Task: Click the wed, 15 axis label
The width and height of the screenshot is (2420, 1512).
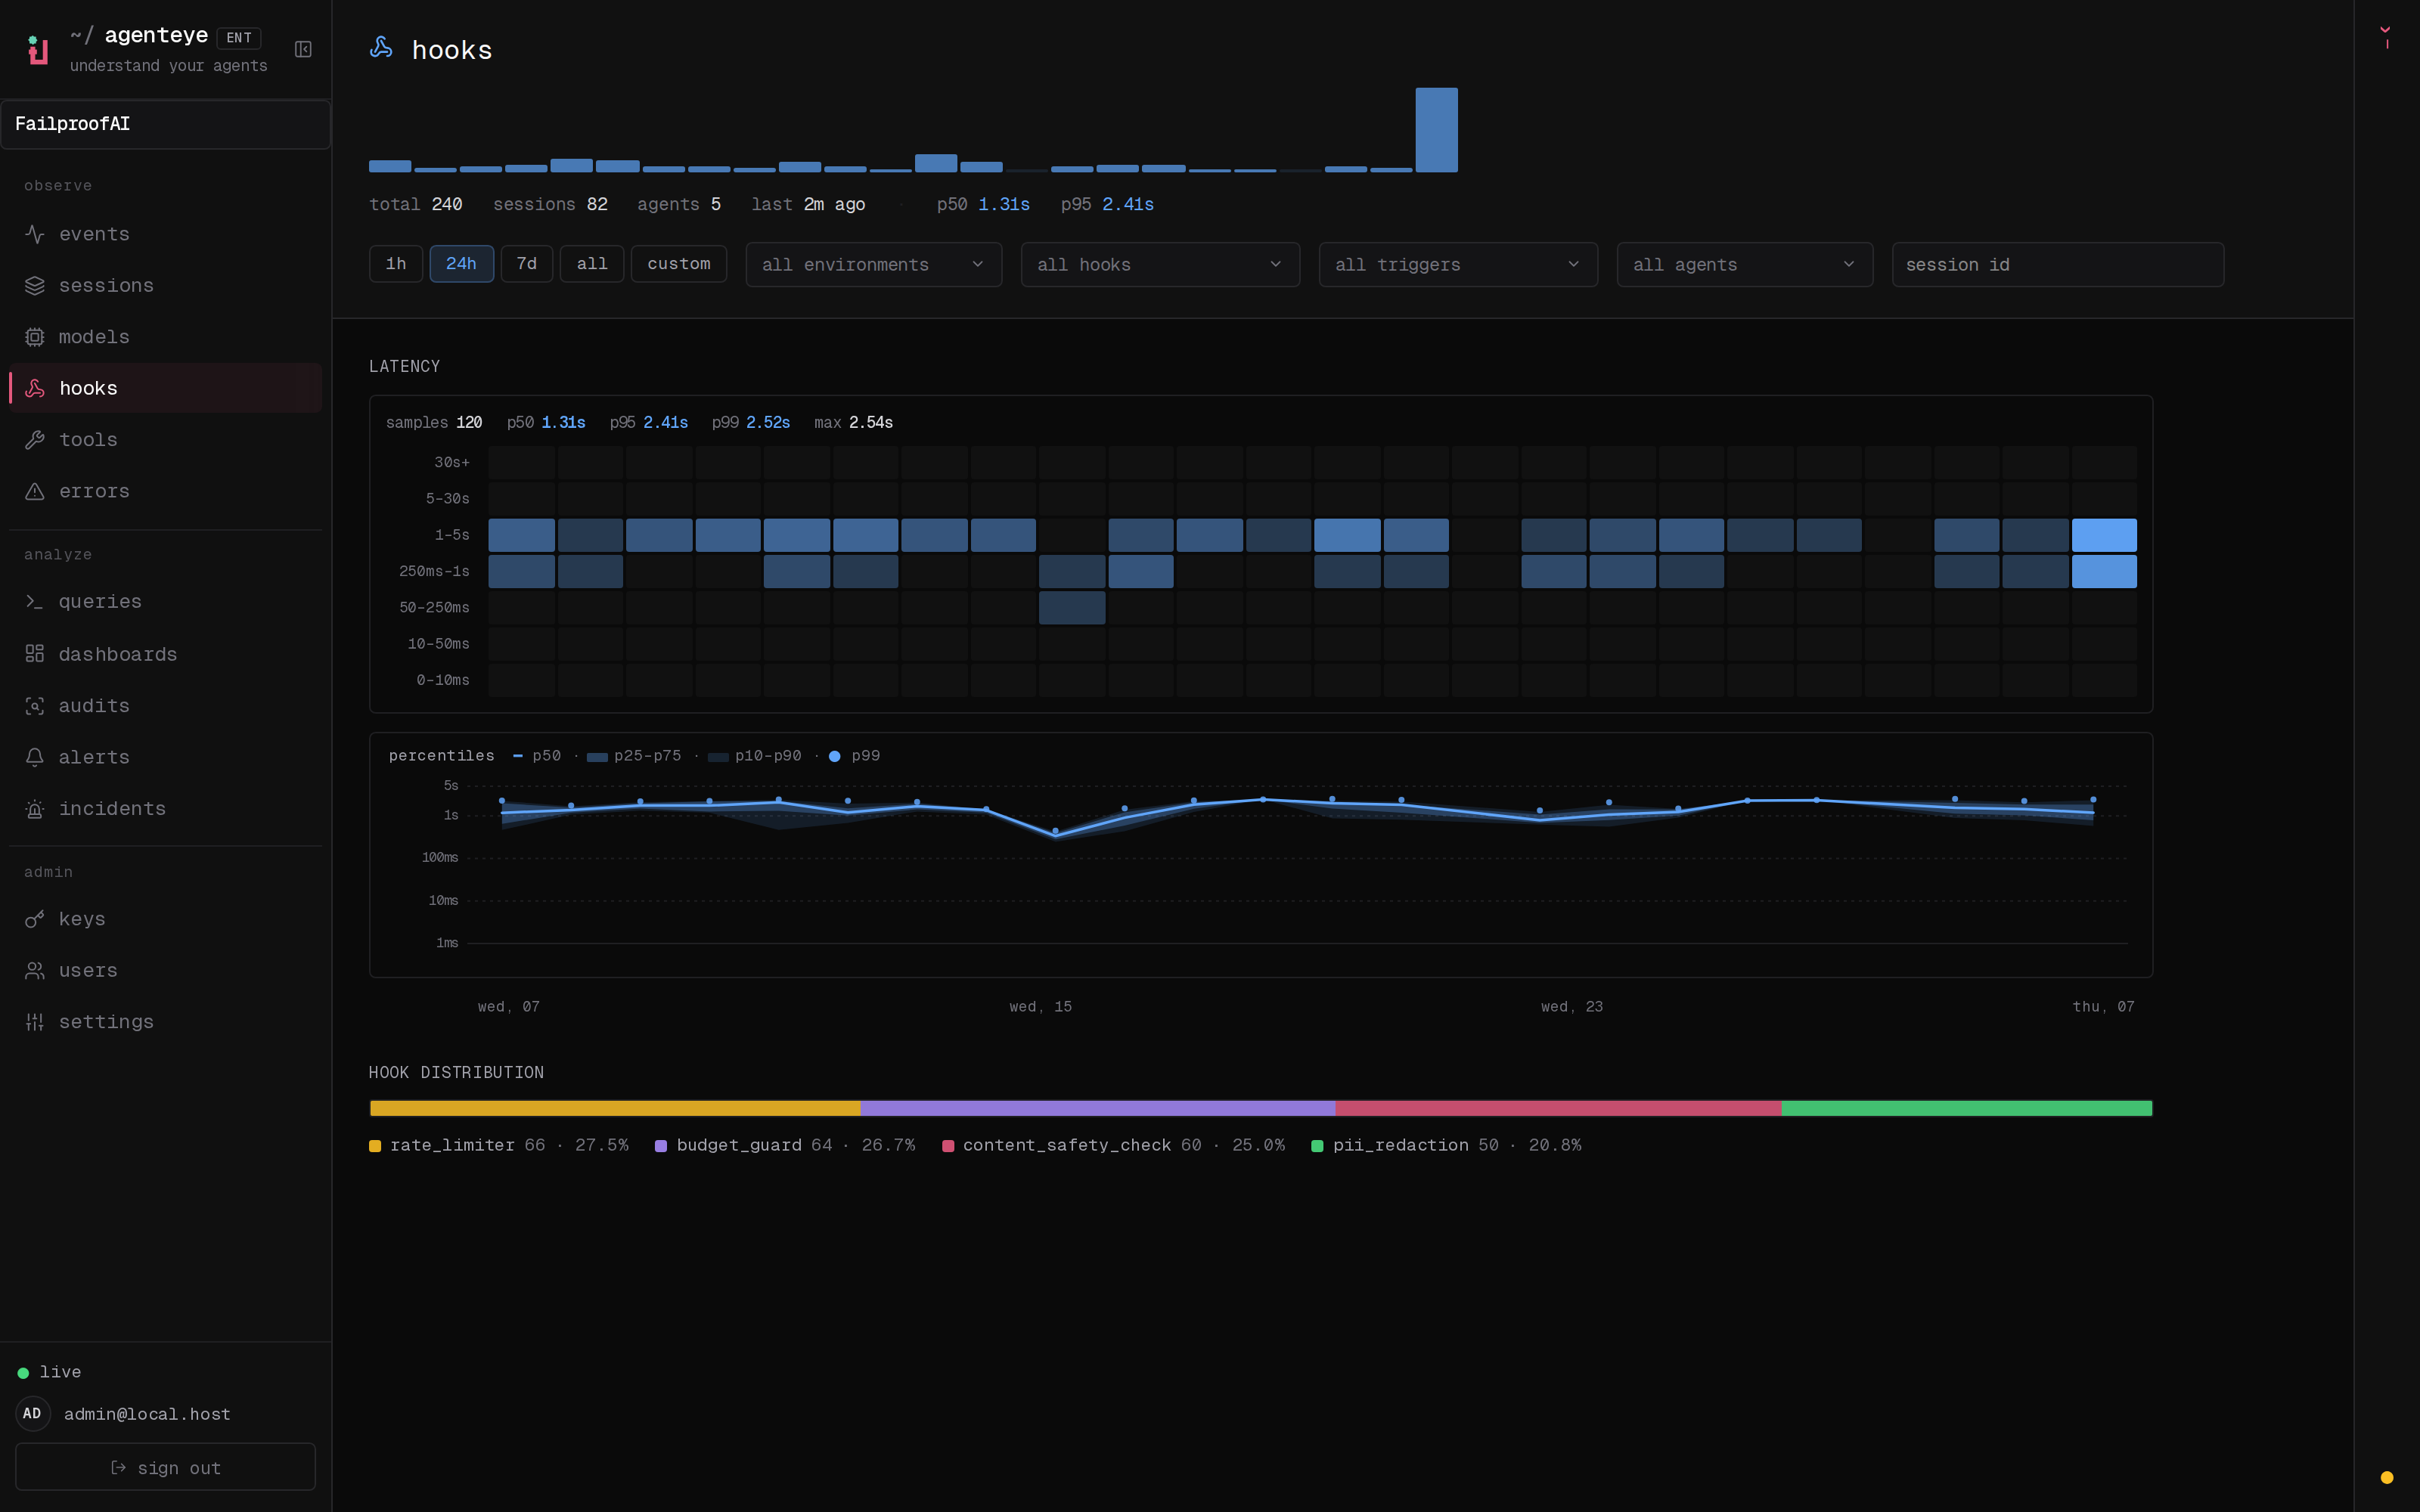Action: click(1040, 1007)
